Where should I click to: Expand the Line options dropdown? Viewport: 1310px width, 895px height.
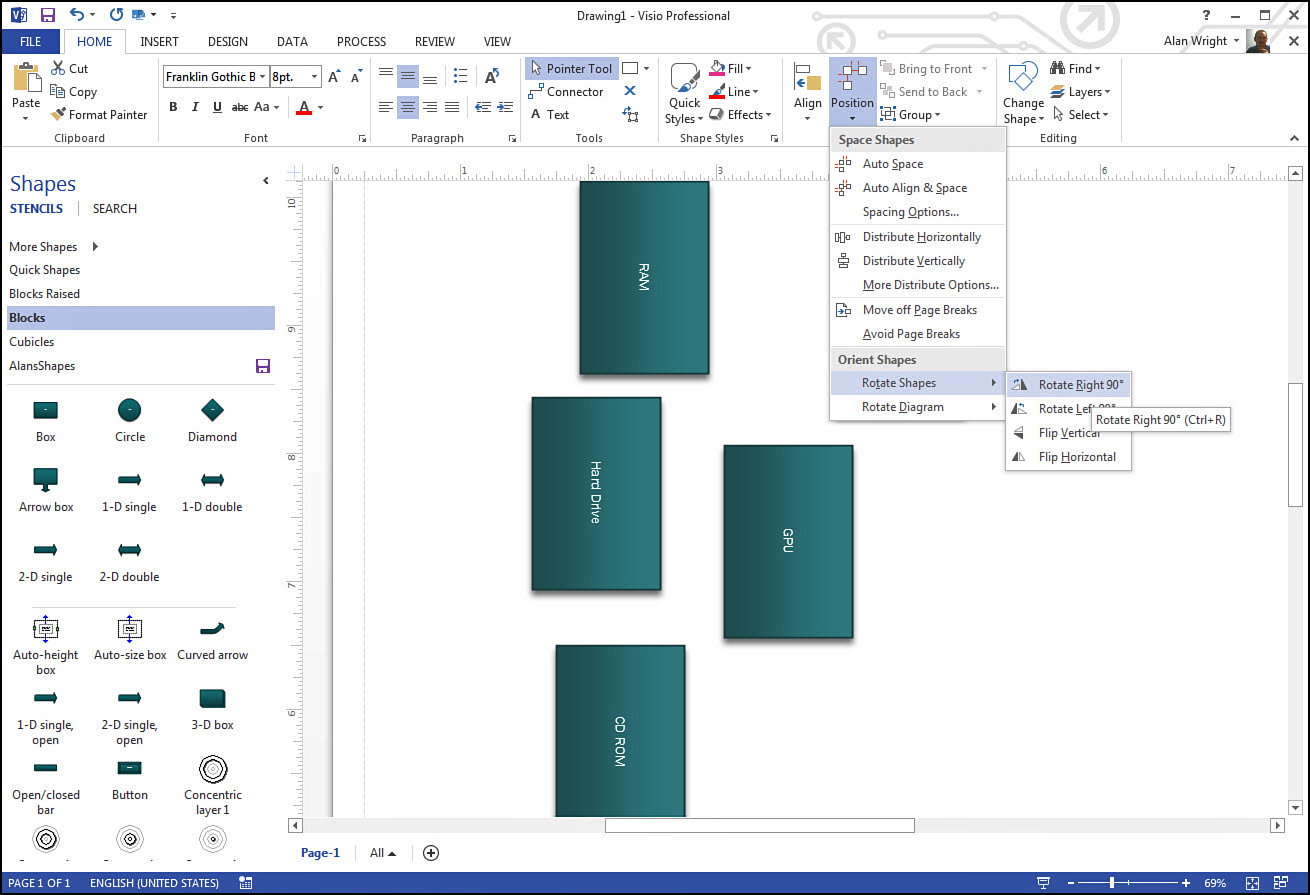tap(755, 92)
